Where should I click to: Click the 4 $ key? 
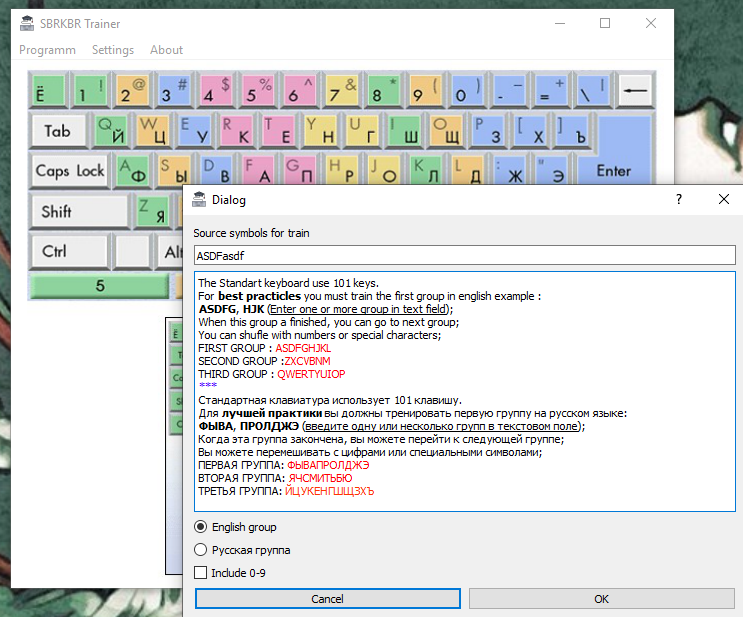(216, 90)
